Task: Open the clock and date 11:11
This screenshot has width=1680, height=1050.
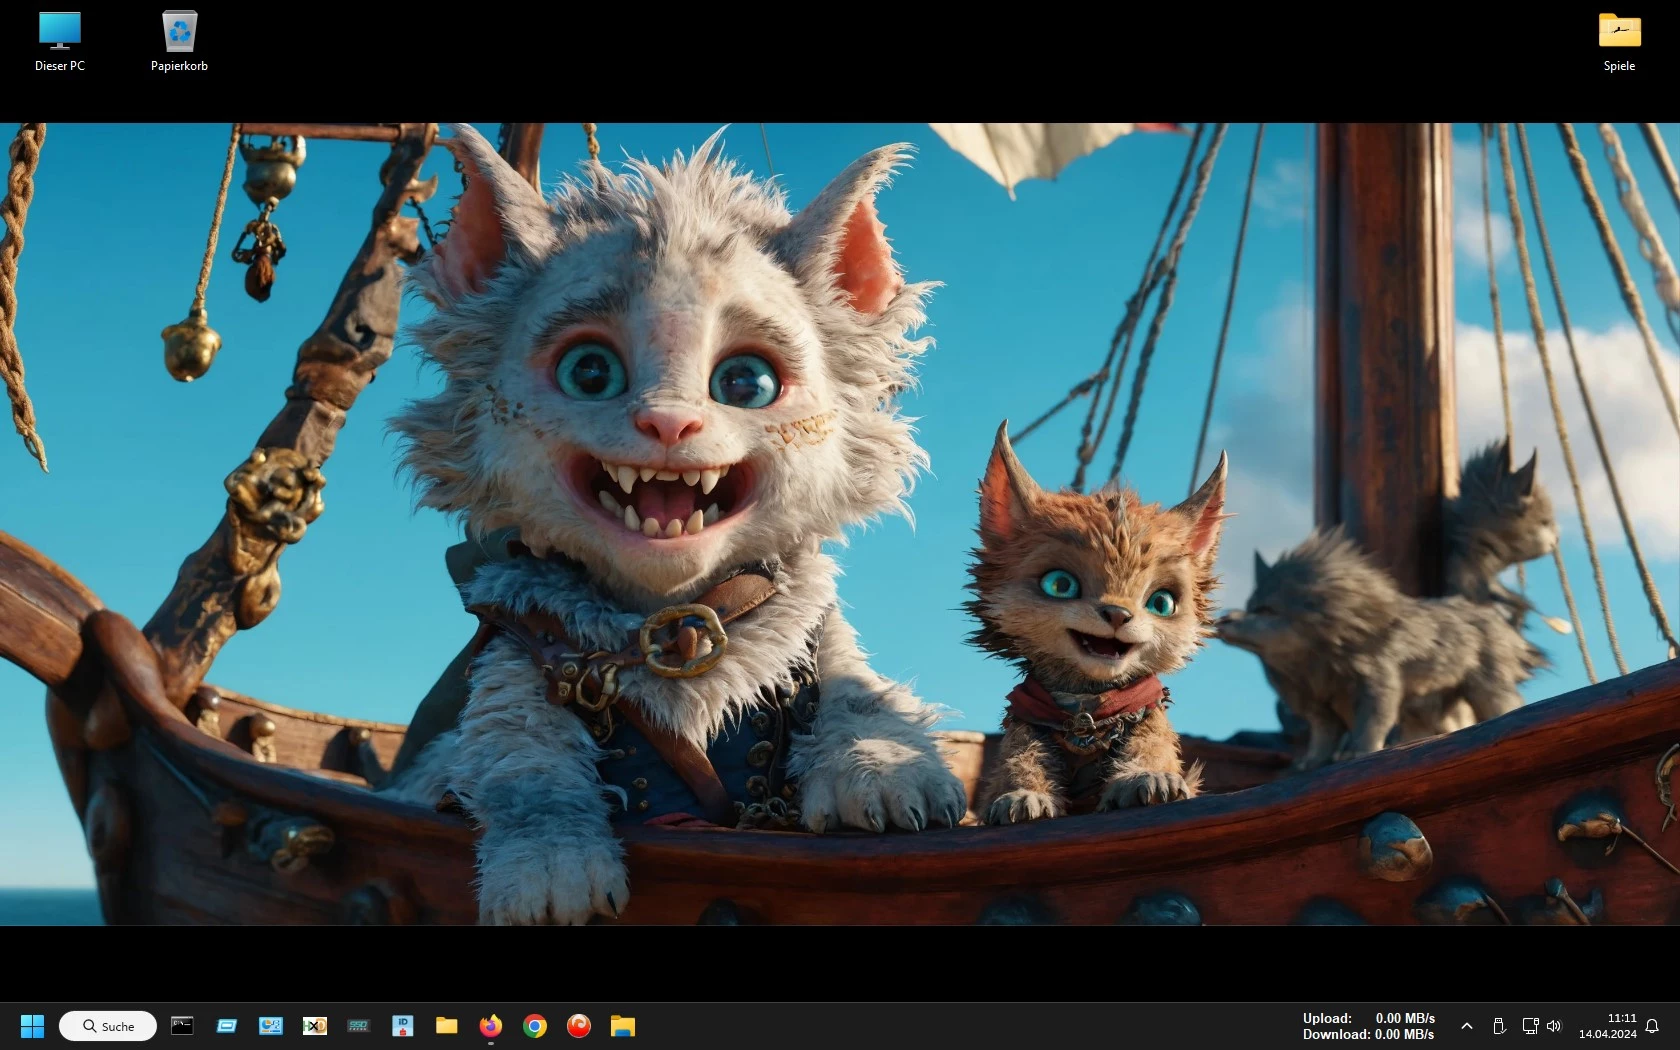Action: (x=1608, y=1026)
